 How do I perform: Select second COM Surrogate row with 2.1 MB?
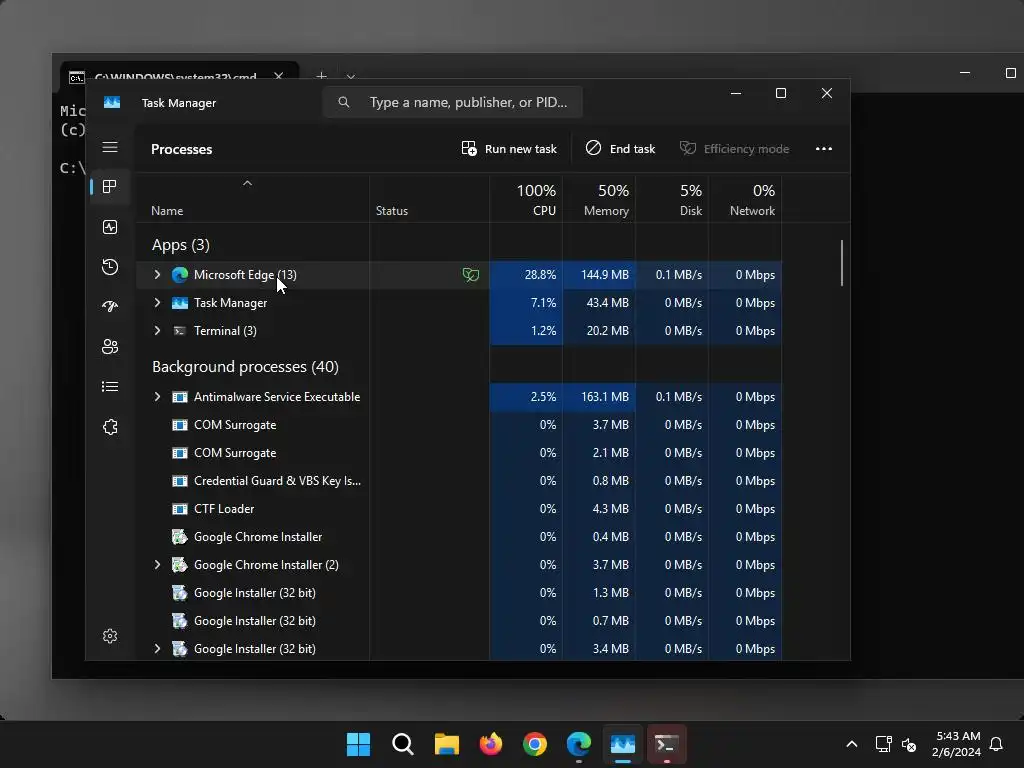click(x=459, y=453)
